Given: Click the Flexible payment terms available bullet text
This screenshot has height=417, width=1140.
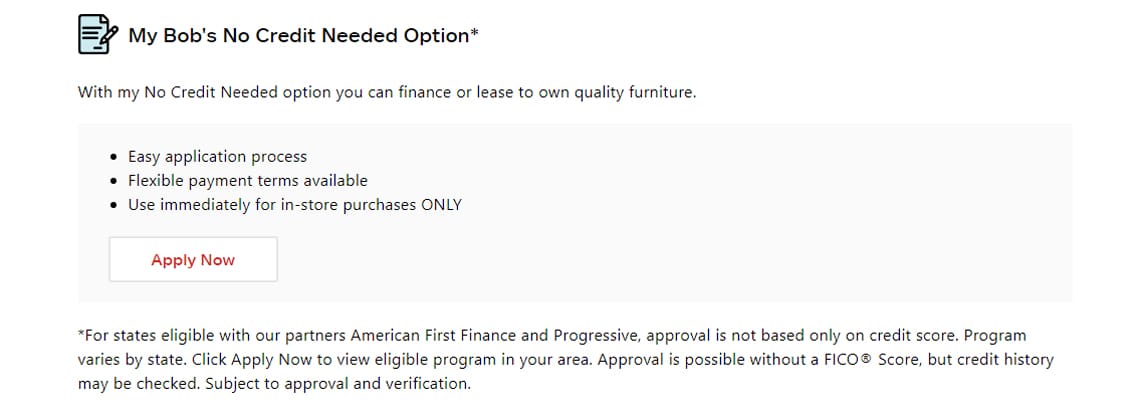Looking at the screenshot, I should [x=248, y=180].
